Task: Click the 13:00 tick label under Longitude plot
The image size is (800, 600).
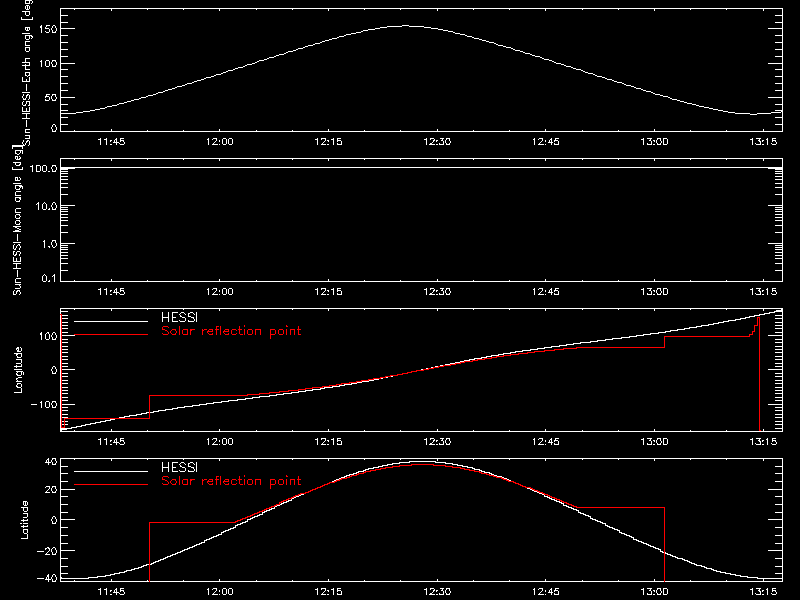Action: pyautogui.click(x=655, y=442)
